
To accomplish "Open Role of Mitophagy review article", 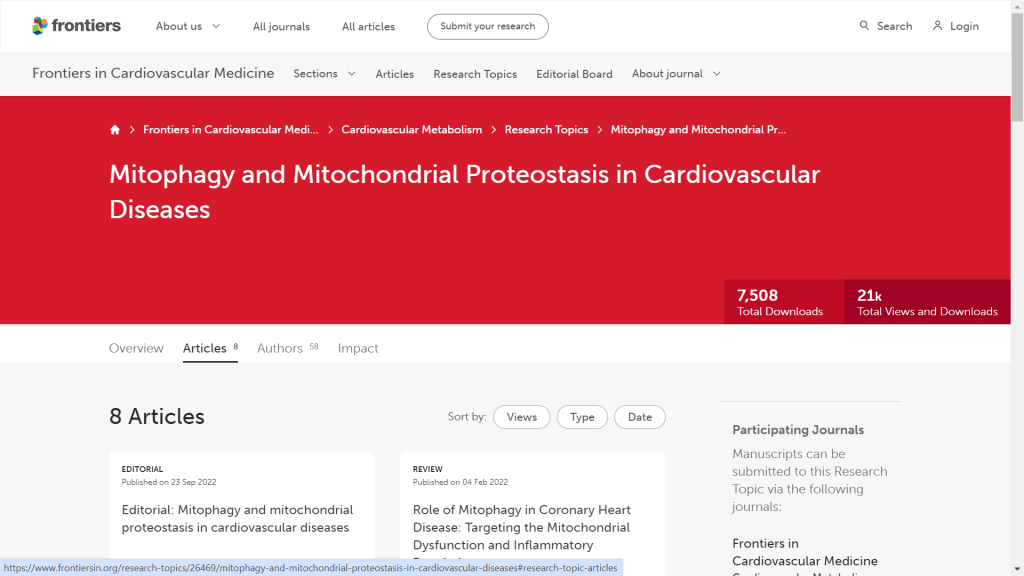I will 521,527.
